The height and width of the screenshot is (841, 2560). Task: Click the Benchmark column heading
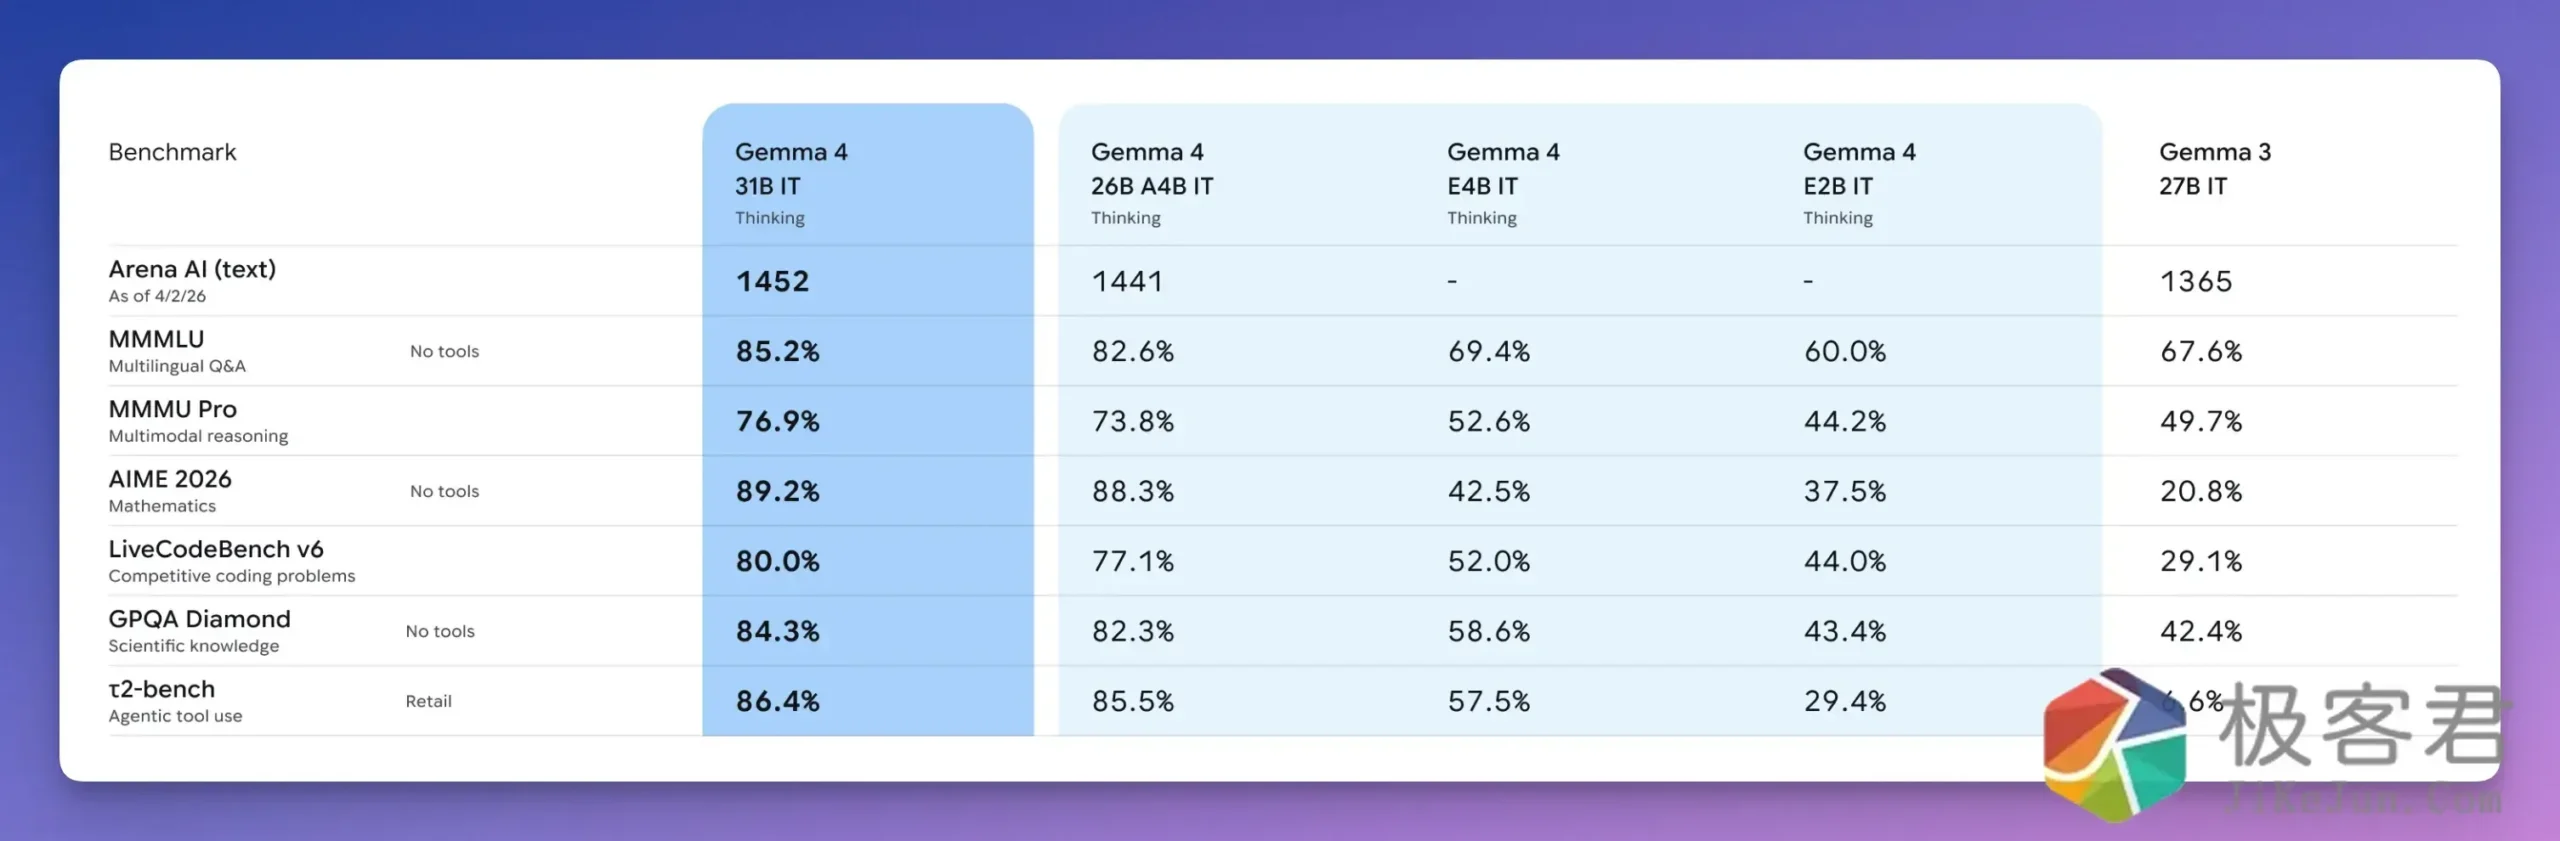click(x=172, y=152)
